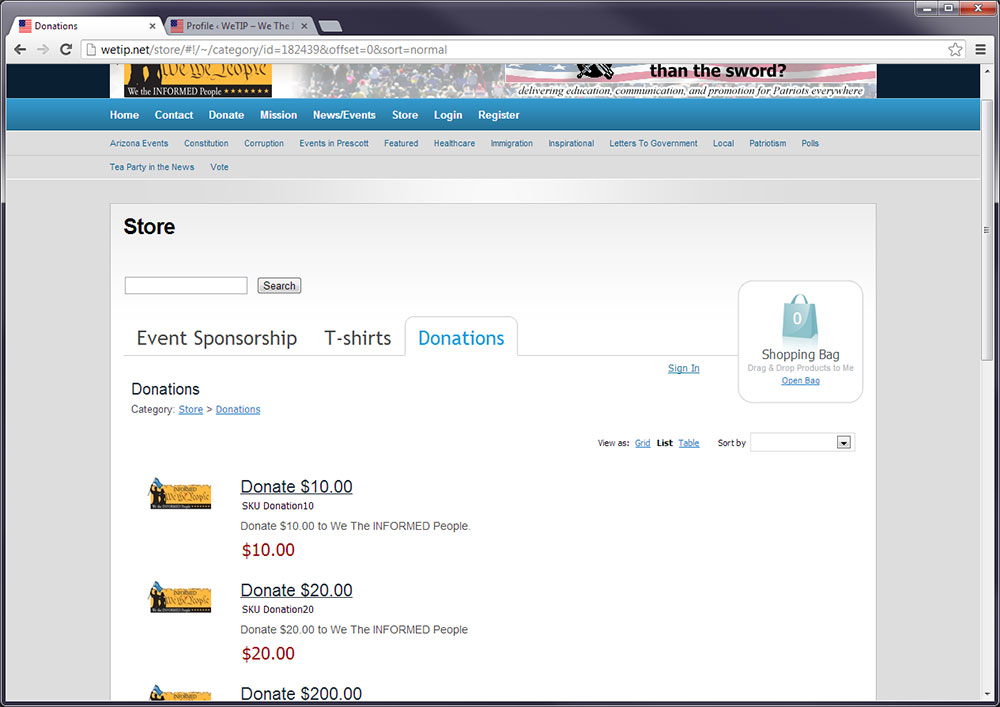Open Letters To Government category

point(653,143)
